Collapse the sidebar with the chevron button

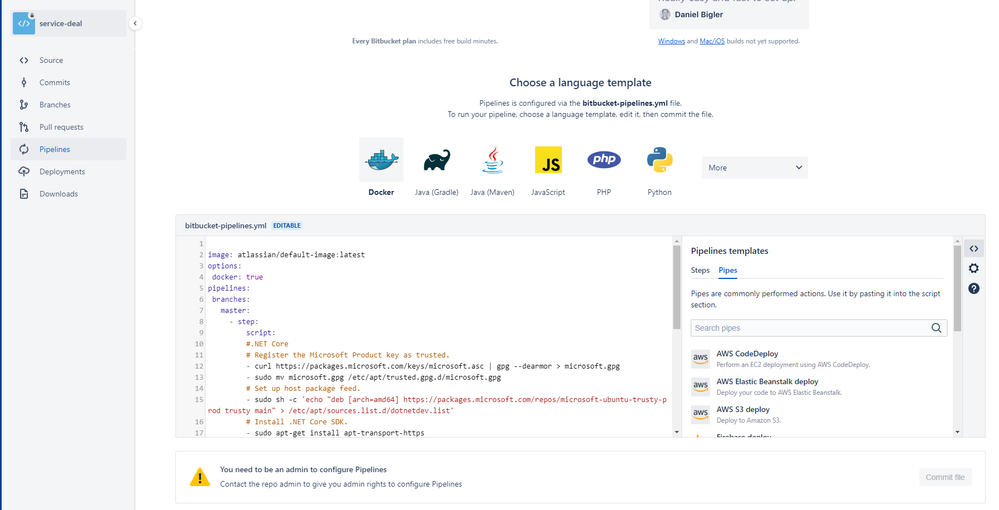click(134, 24)
